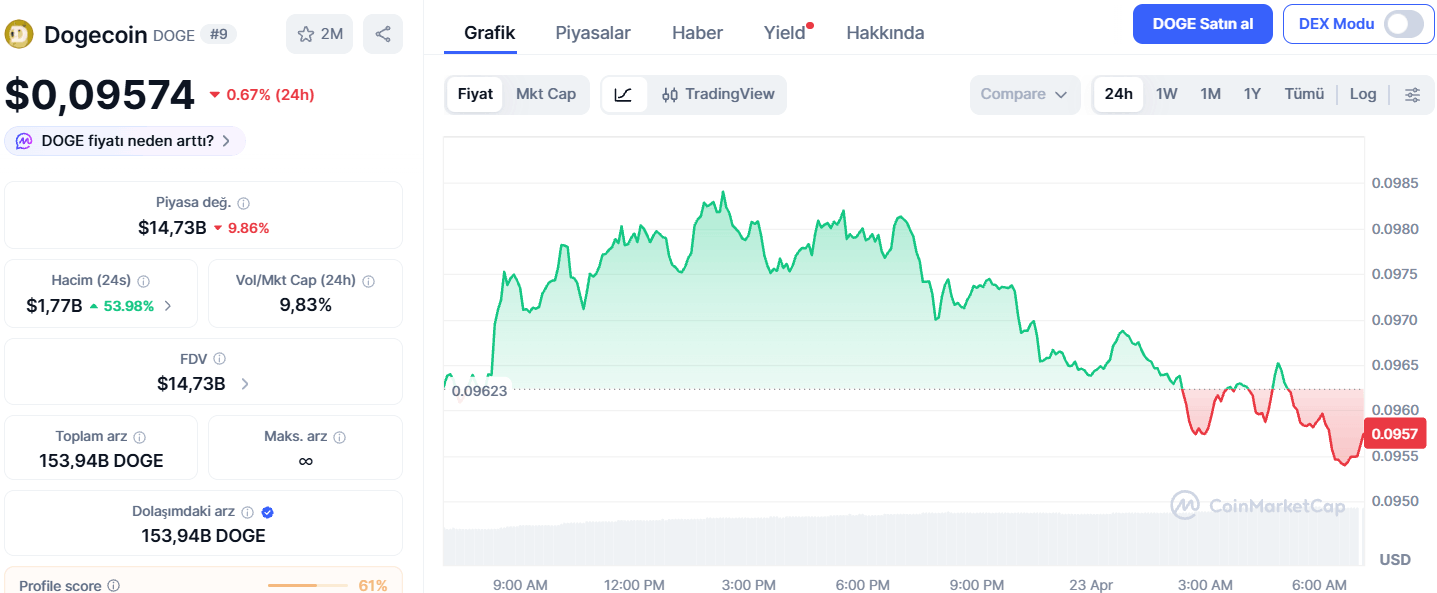
Task: Open the Yield tab
Action: click(786, 32)
